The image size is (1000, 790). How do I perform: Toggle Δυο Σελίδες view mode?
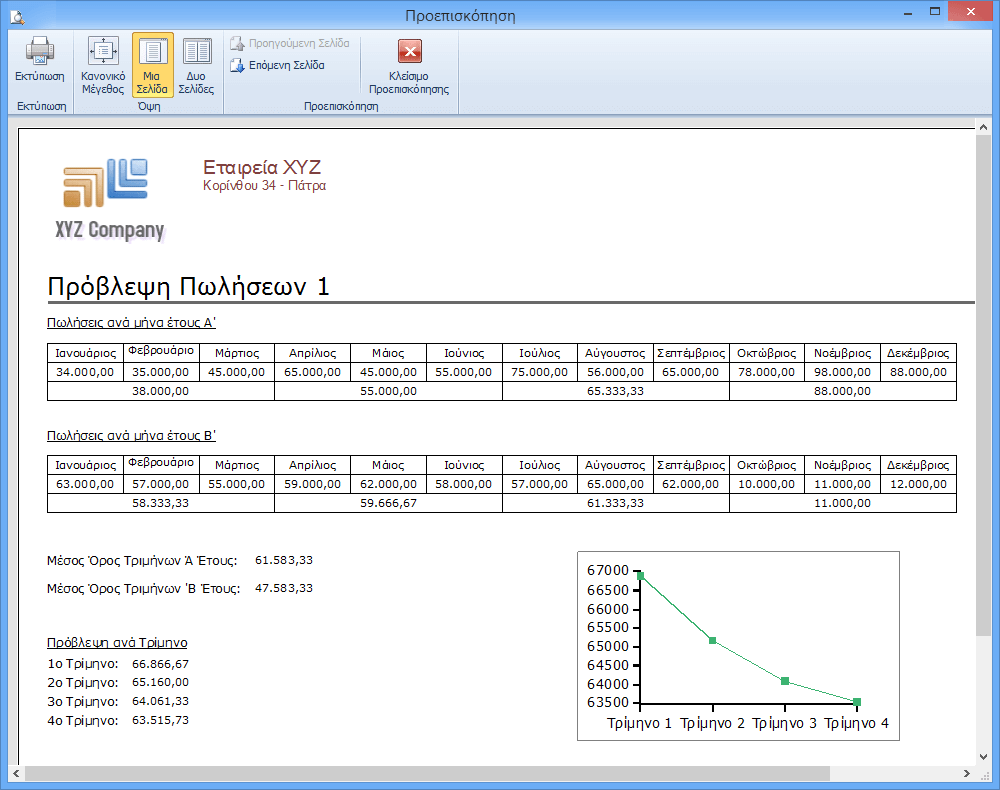197,53
